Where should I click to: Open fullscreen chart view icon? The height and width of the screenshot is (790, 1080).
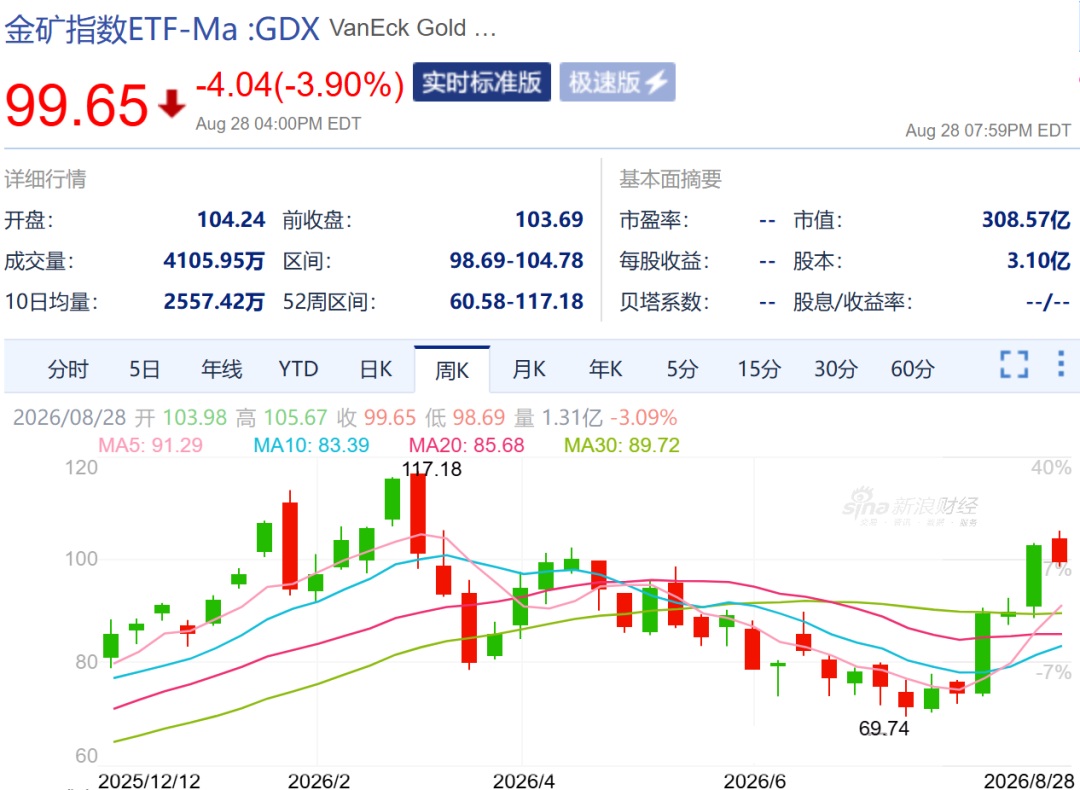[x=1014, y=364]
